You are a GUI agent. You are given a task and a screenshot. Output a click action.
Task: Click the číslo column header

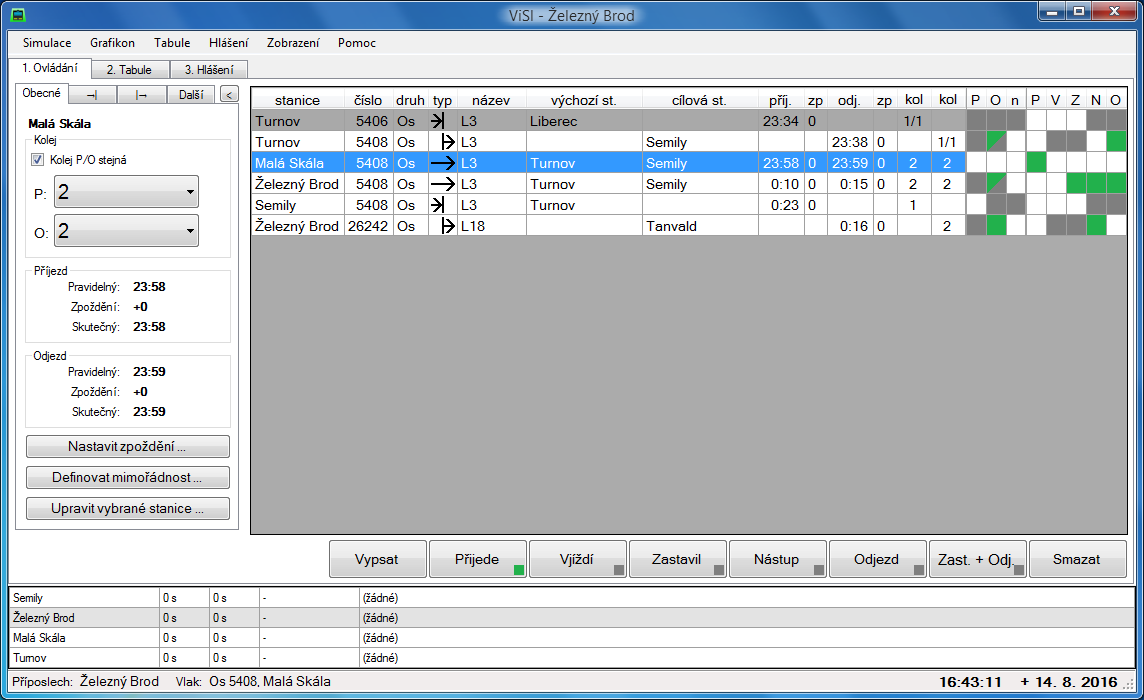368,100
